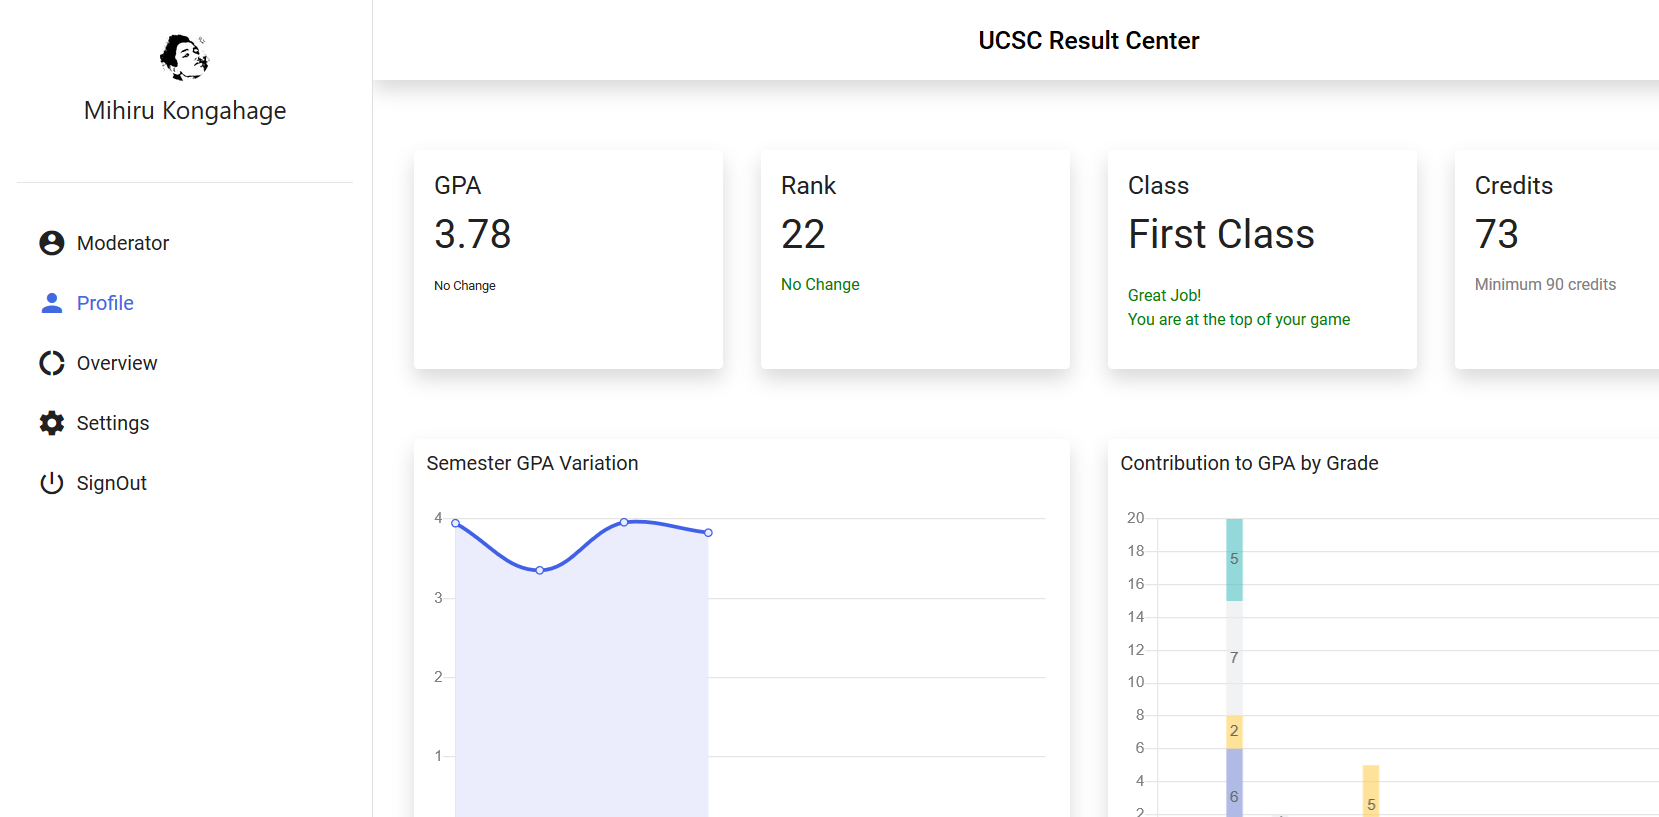Click the third data point on GPA line
The image size is (1659, 817).
(624, 522)
